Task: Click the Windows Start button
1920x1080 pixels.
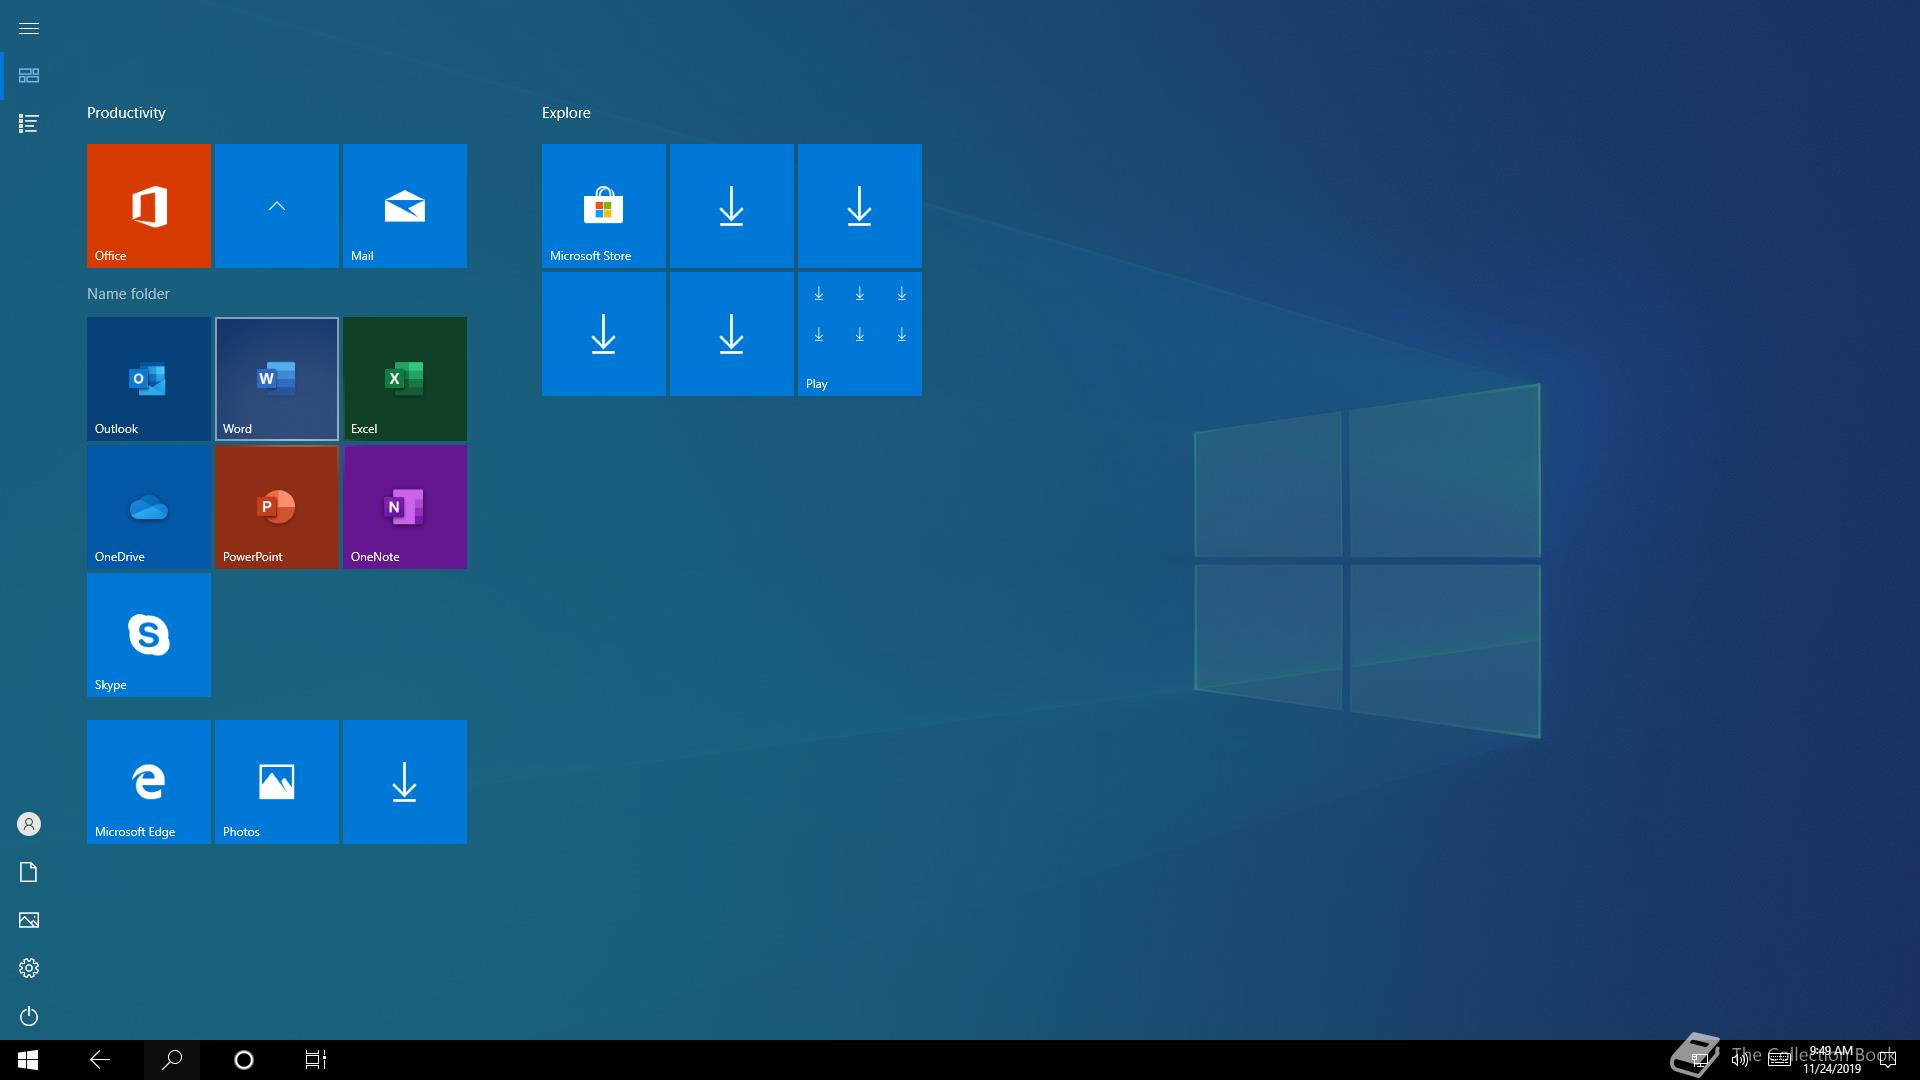Action: pos(28,1060)
